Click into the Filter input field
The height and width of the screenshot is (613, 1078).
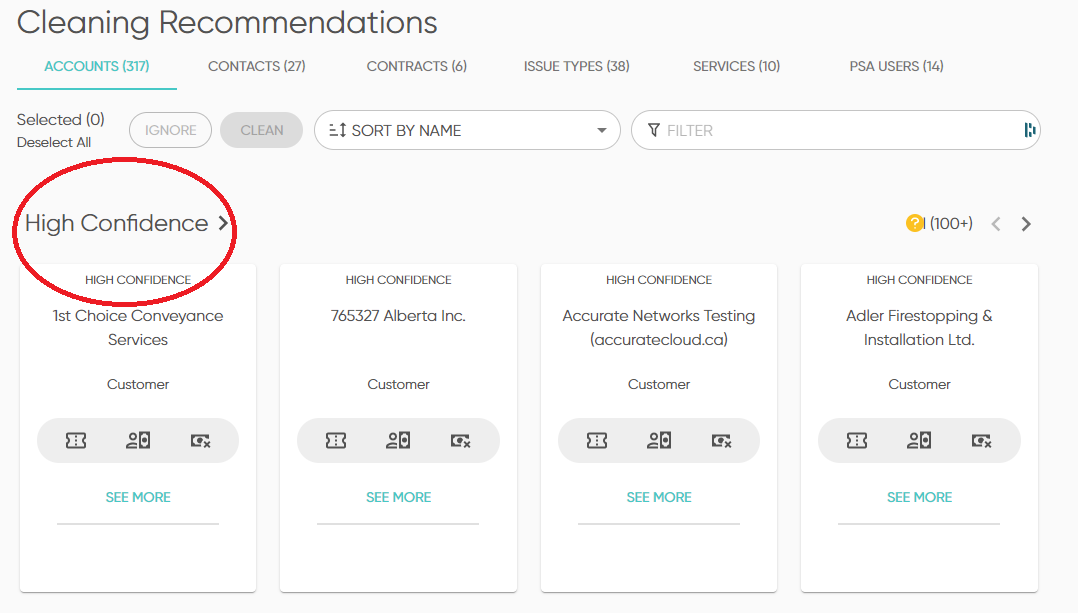830,130
